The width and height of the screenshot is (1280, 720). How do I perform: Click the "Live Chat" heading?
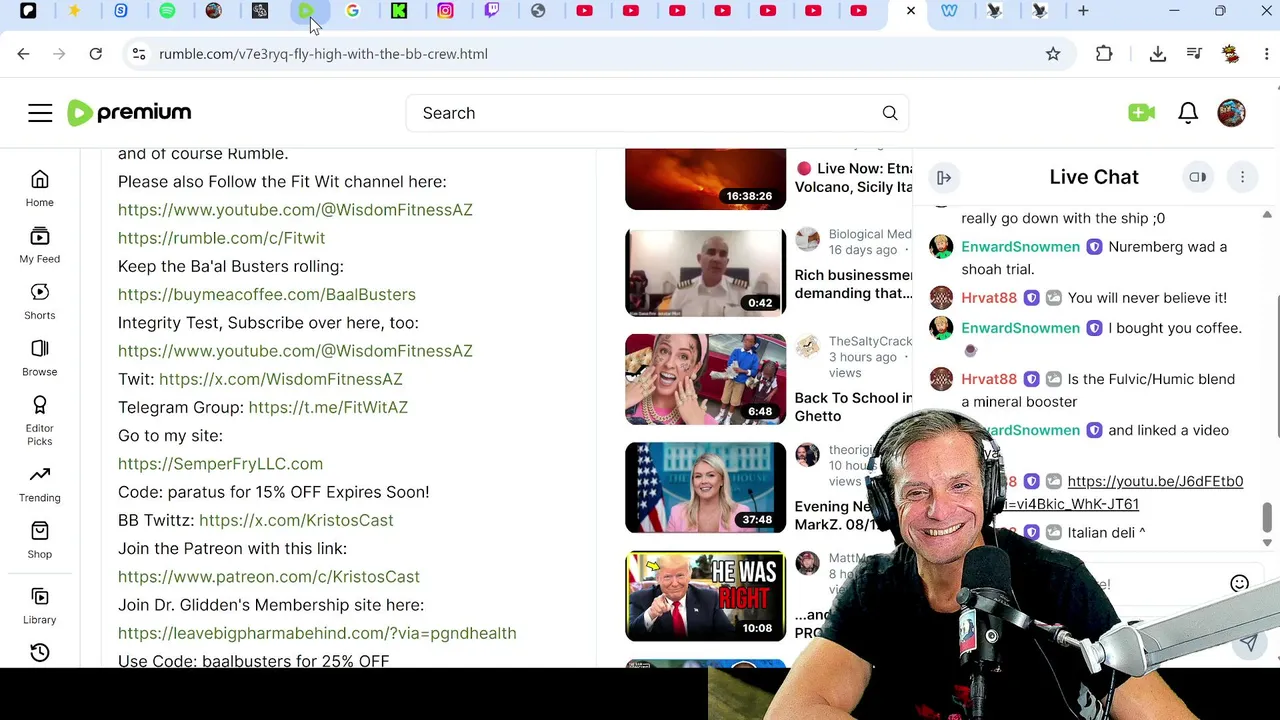point(1094,177)
